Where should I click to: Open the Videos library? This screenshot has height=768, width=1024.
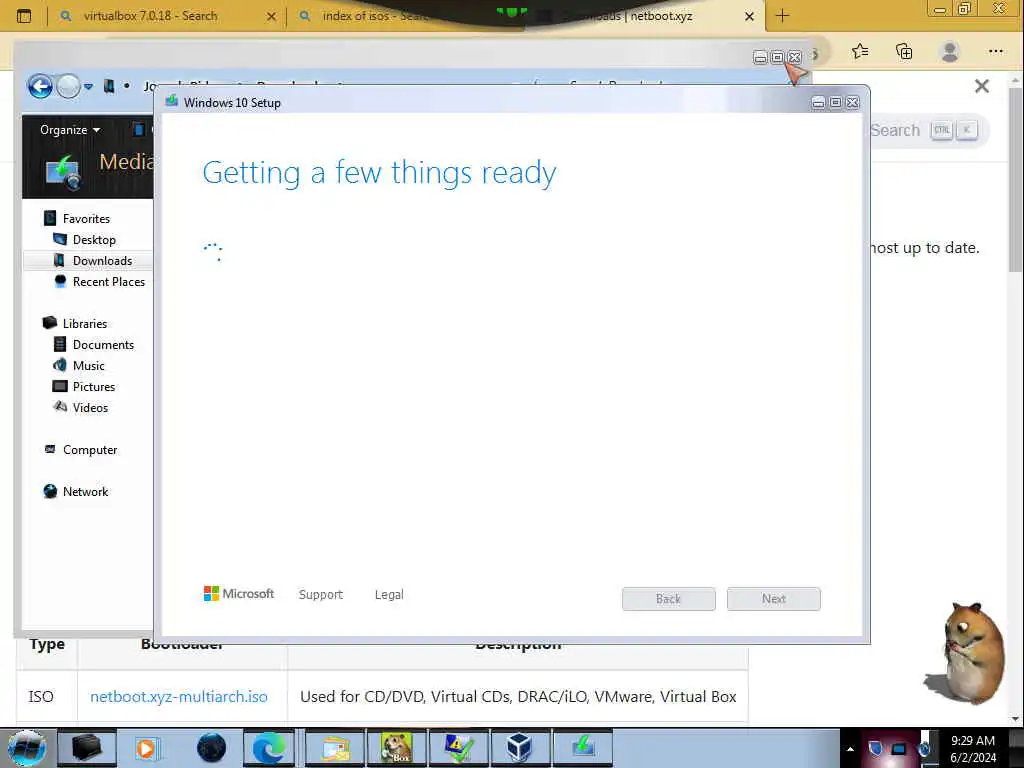click(x=90, y=408)
